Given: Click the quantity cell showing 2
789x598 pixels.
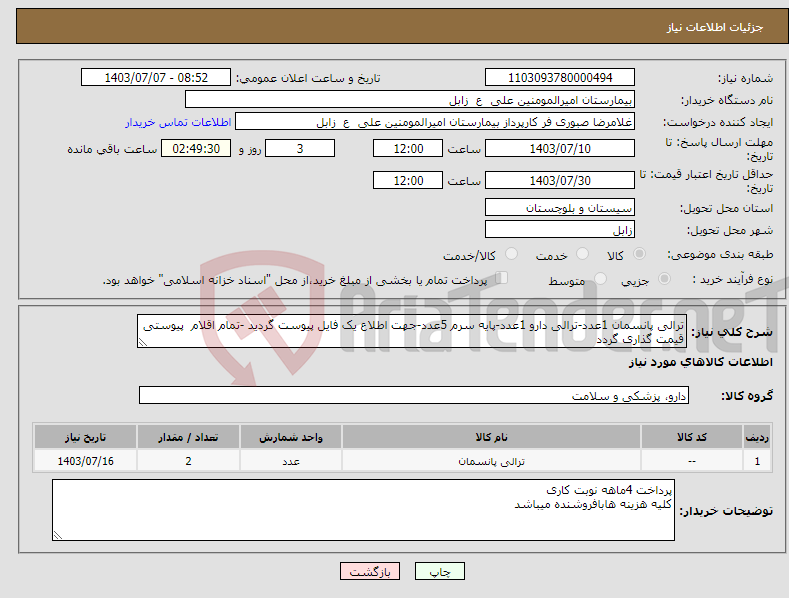Looking at the screenshot, I should pos(188,461).
